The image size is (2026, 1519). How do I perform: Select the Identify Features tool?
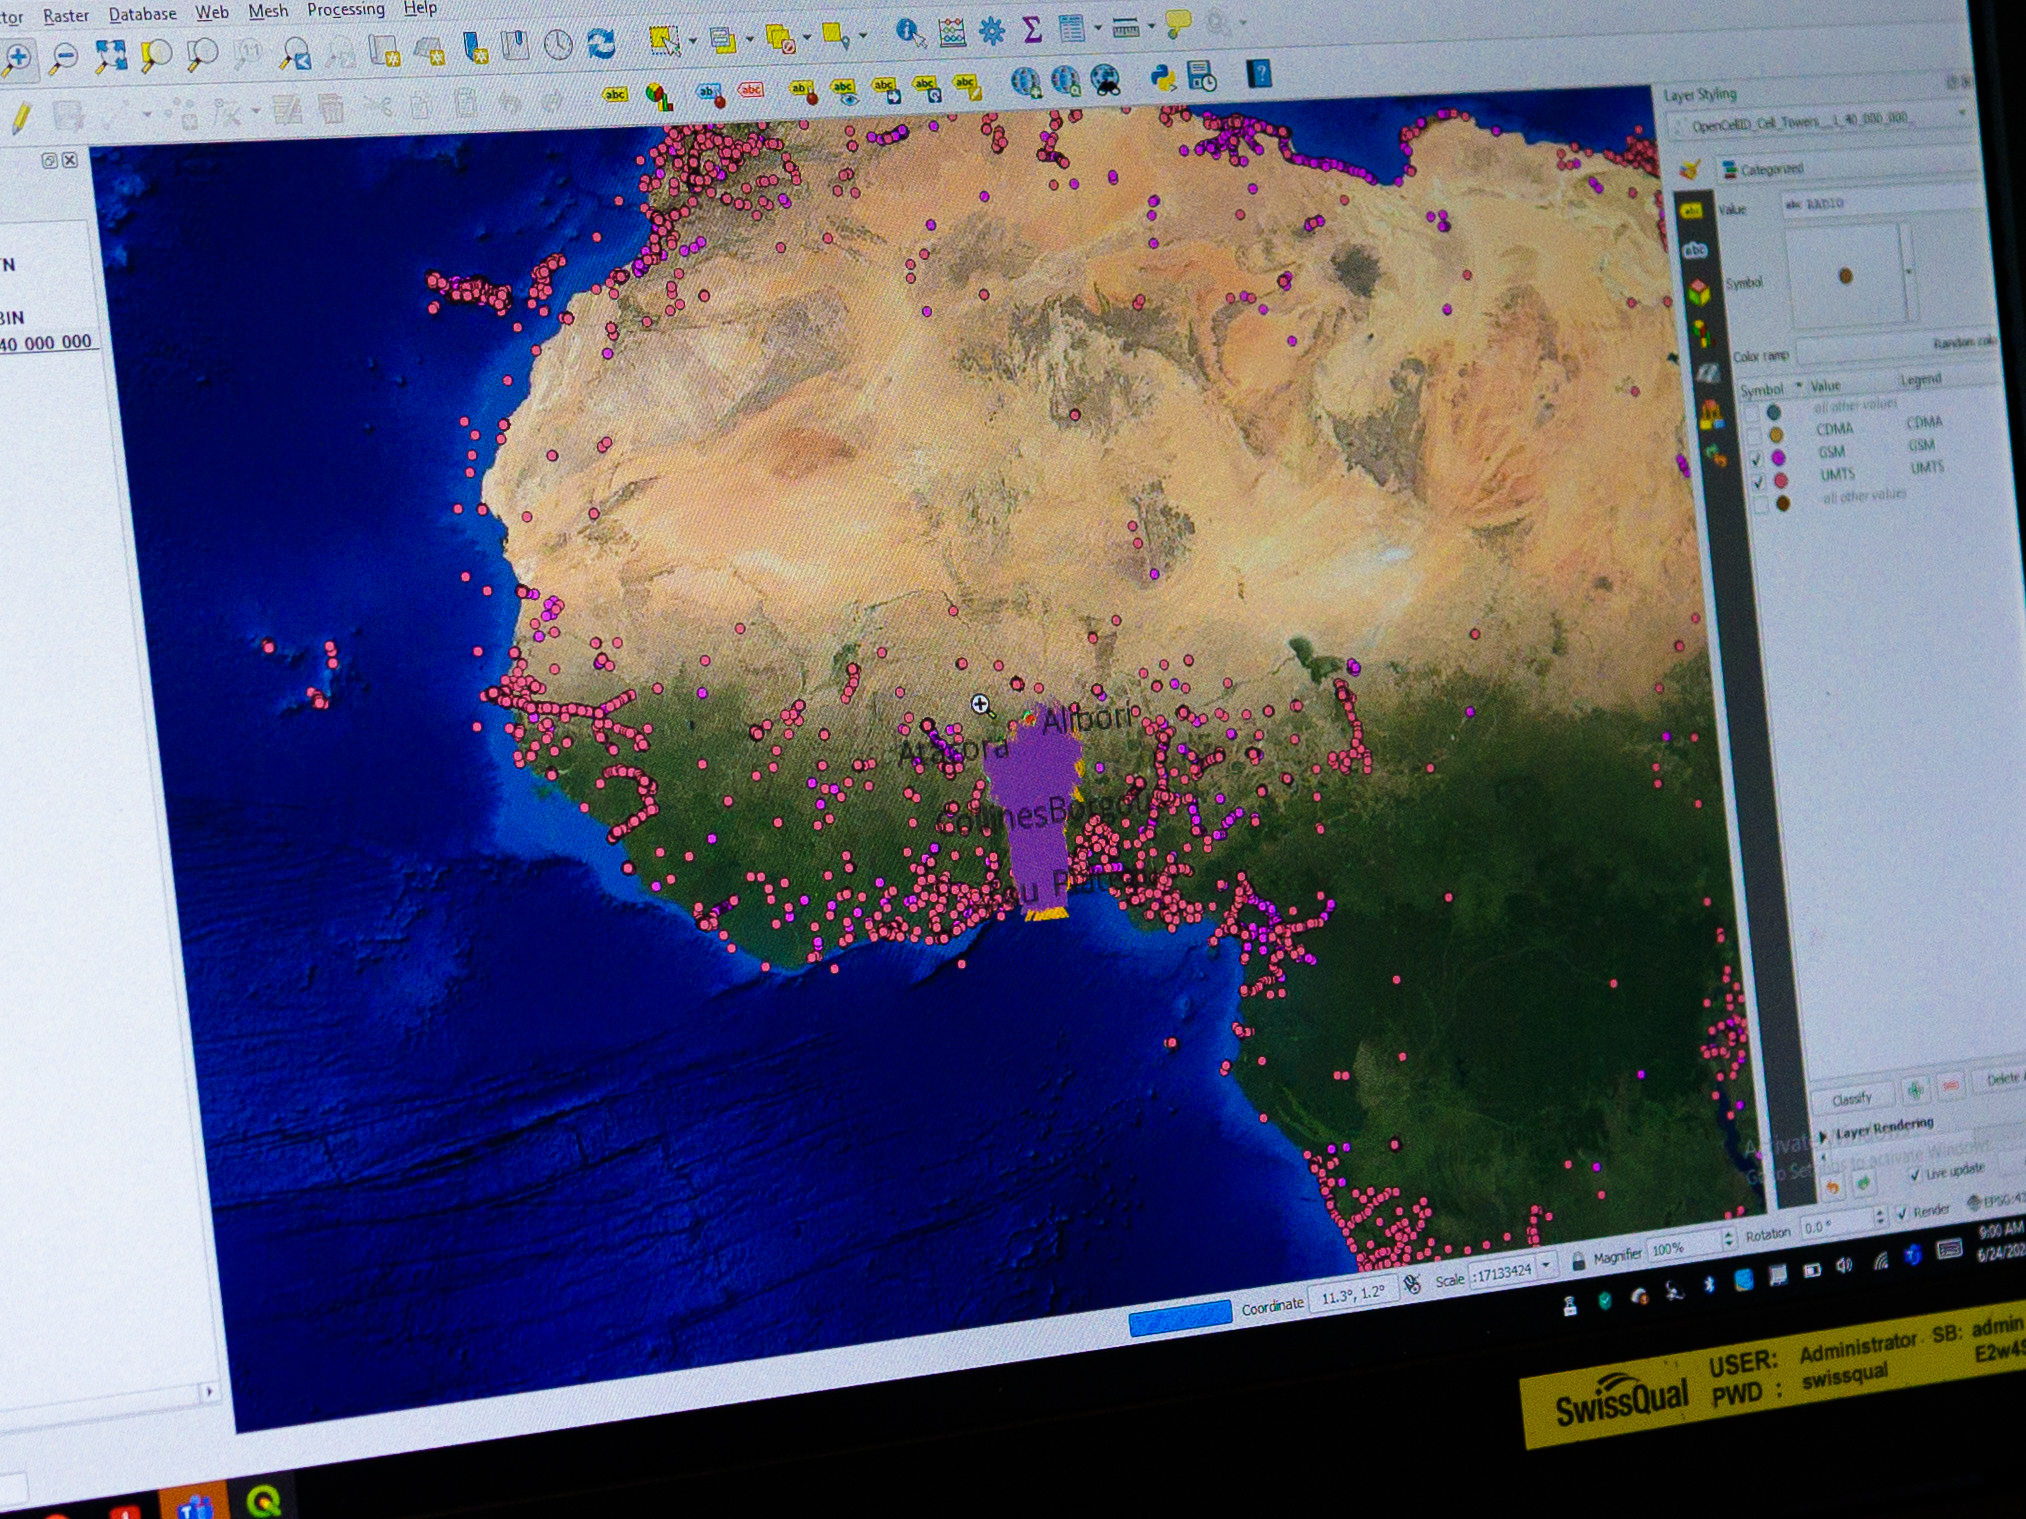pyautogui.click(x=909, y=33)
